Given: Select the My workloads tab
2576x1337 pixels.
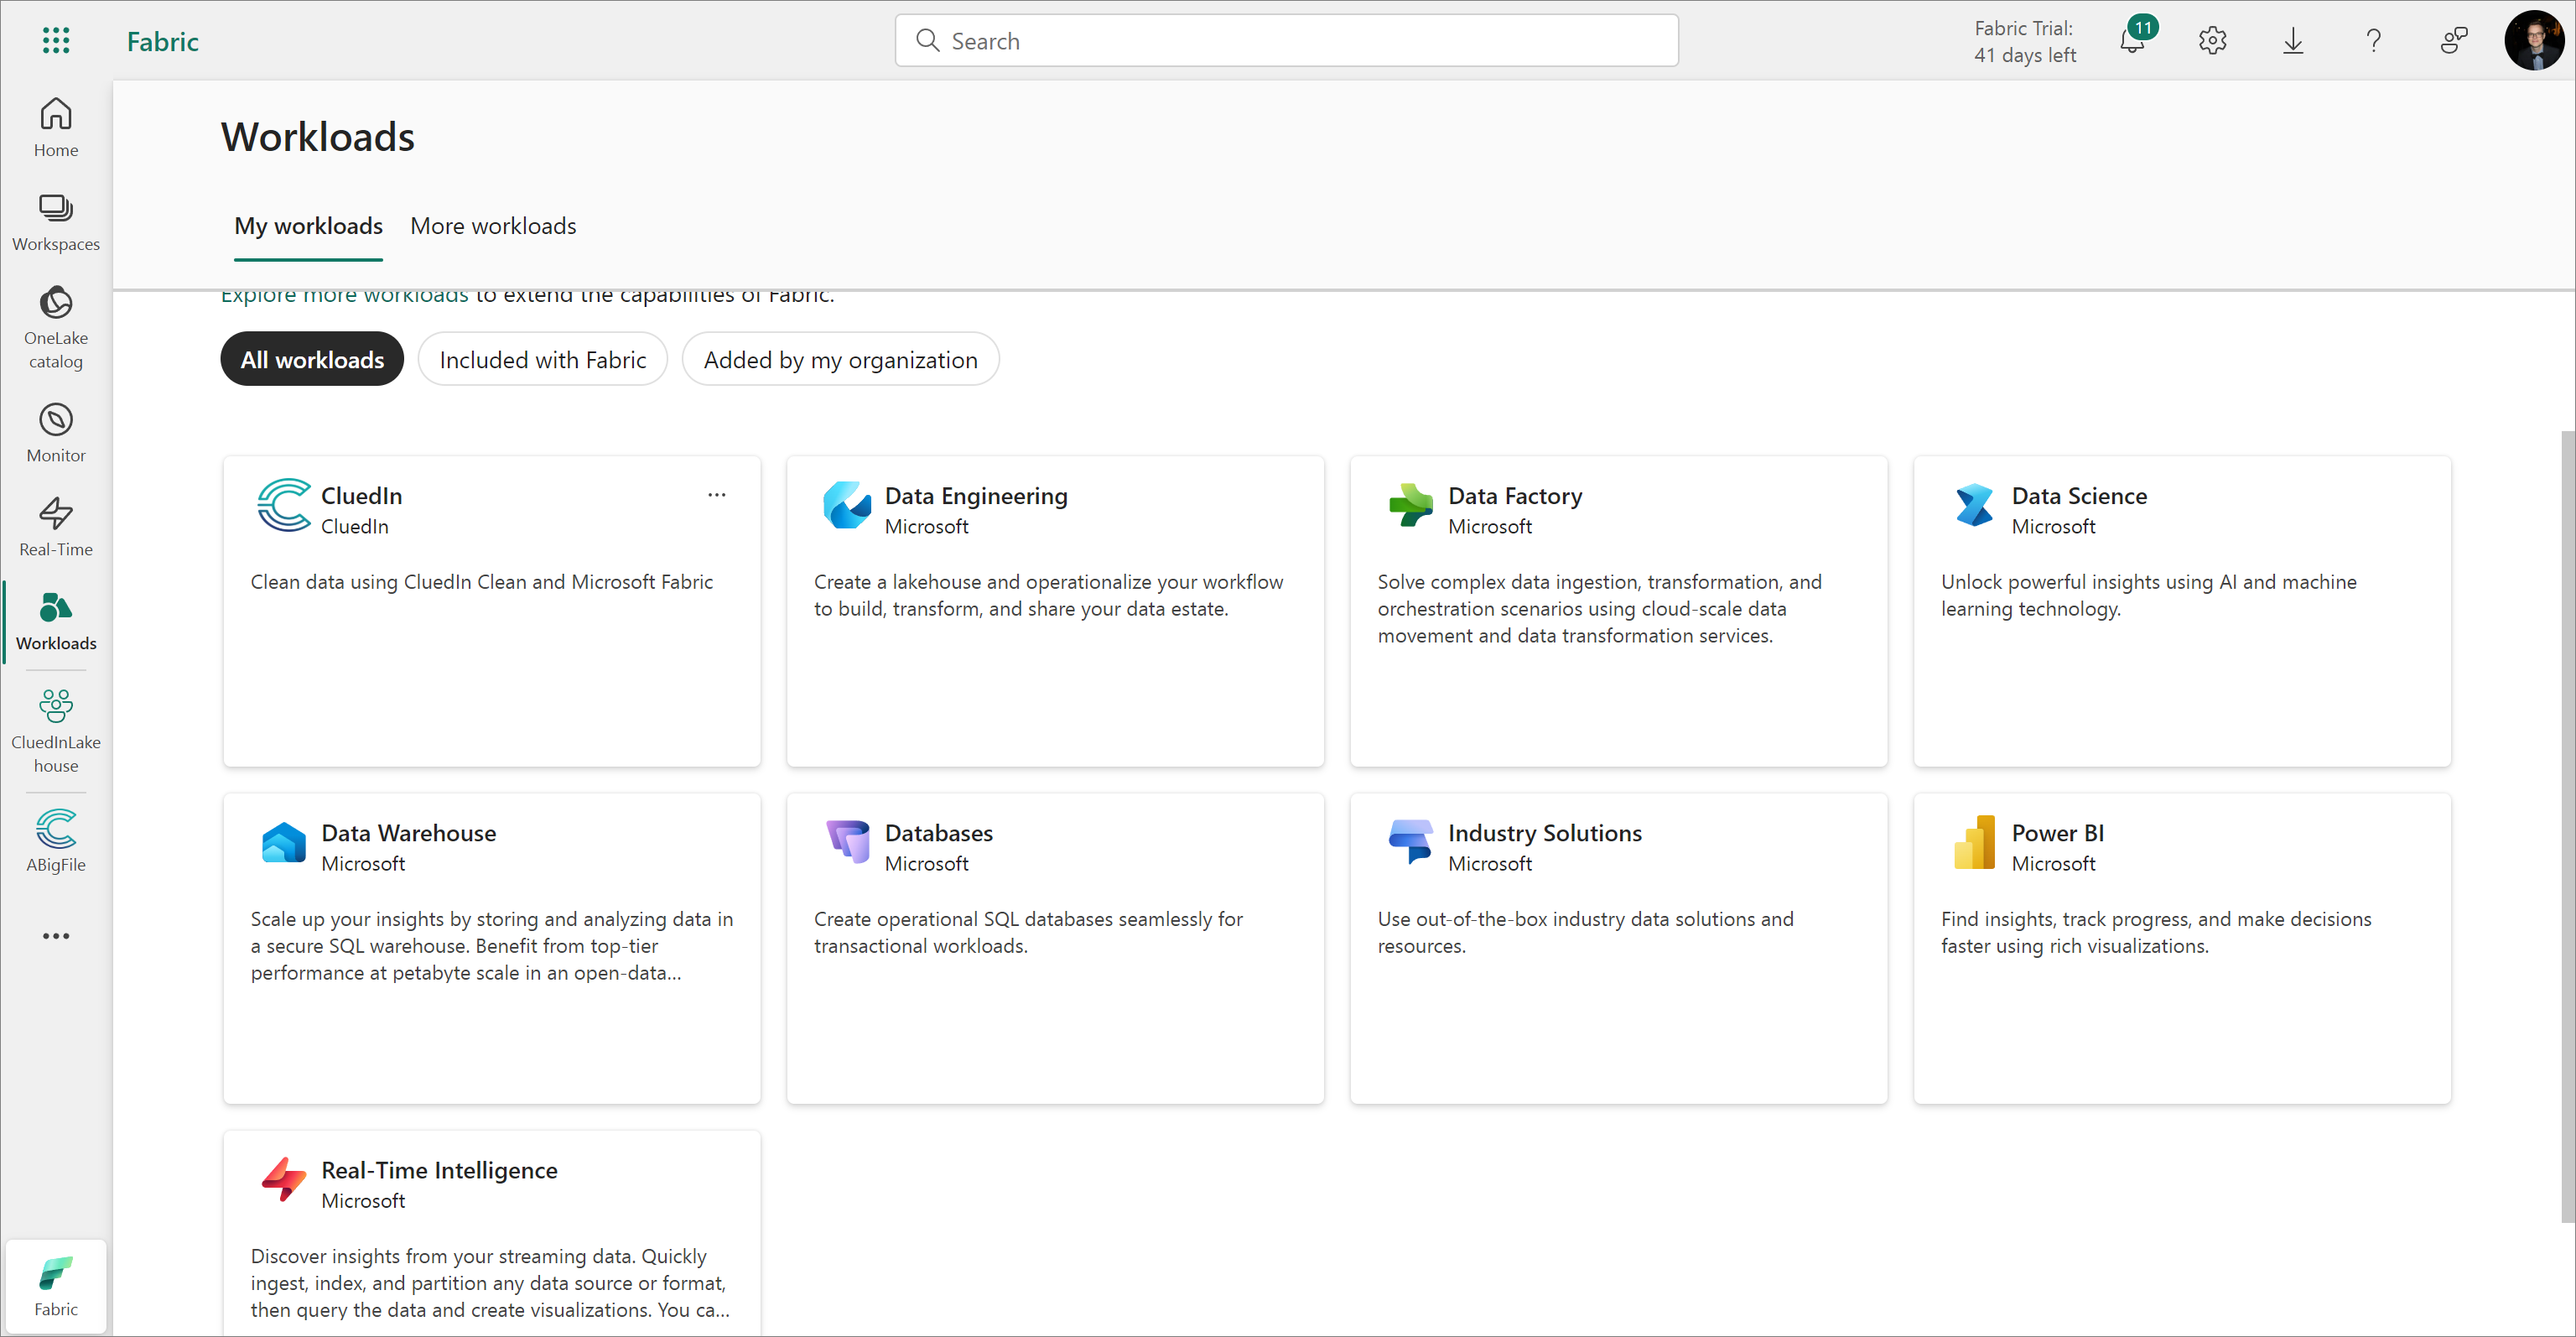Looking at the screenshot, I should click(308, 226).
